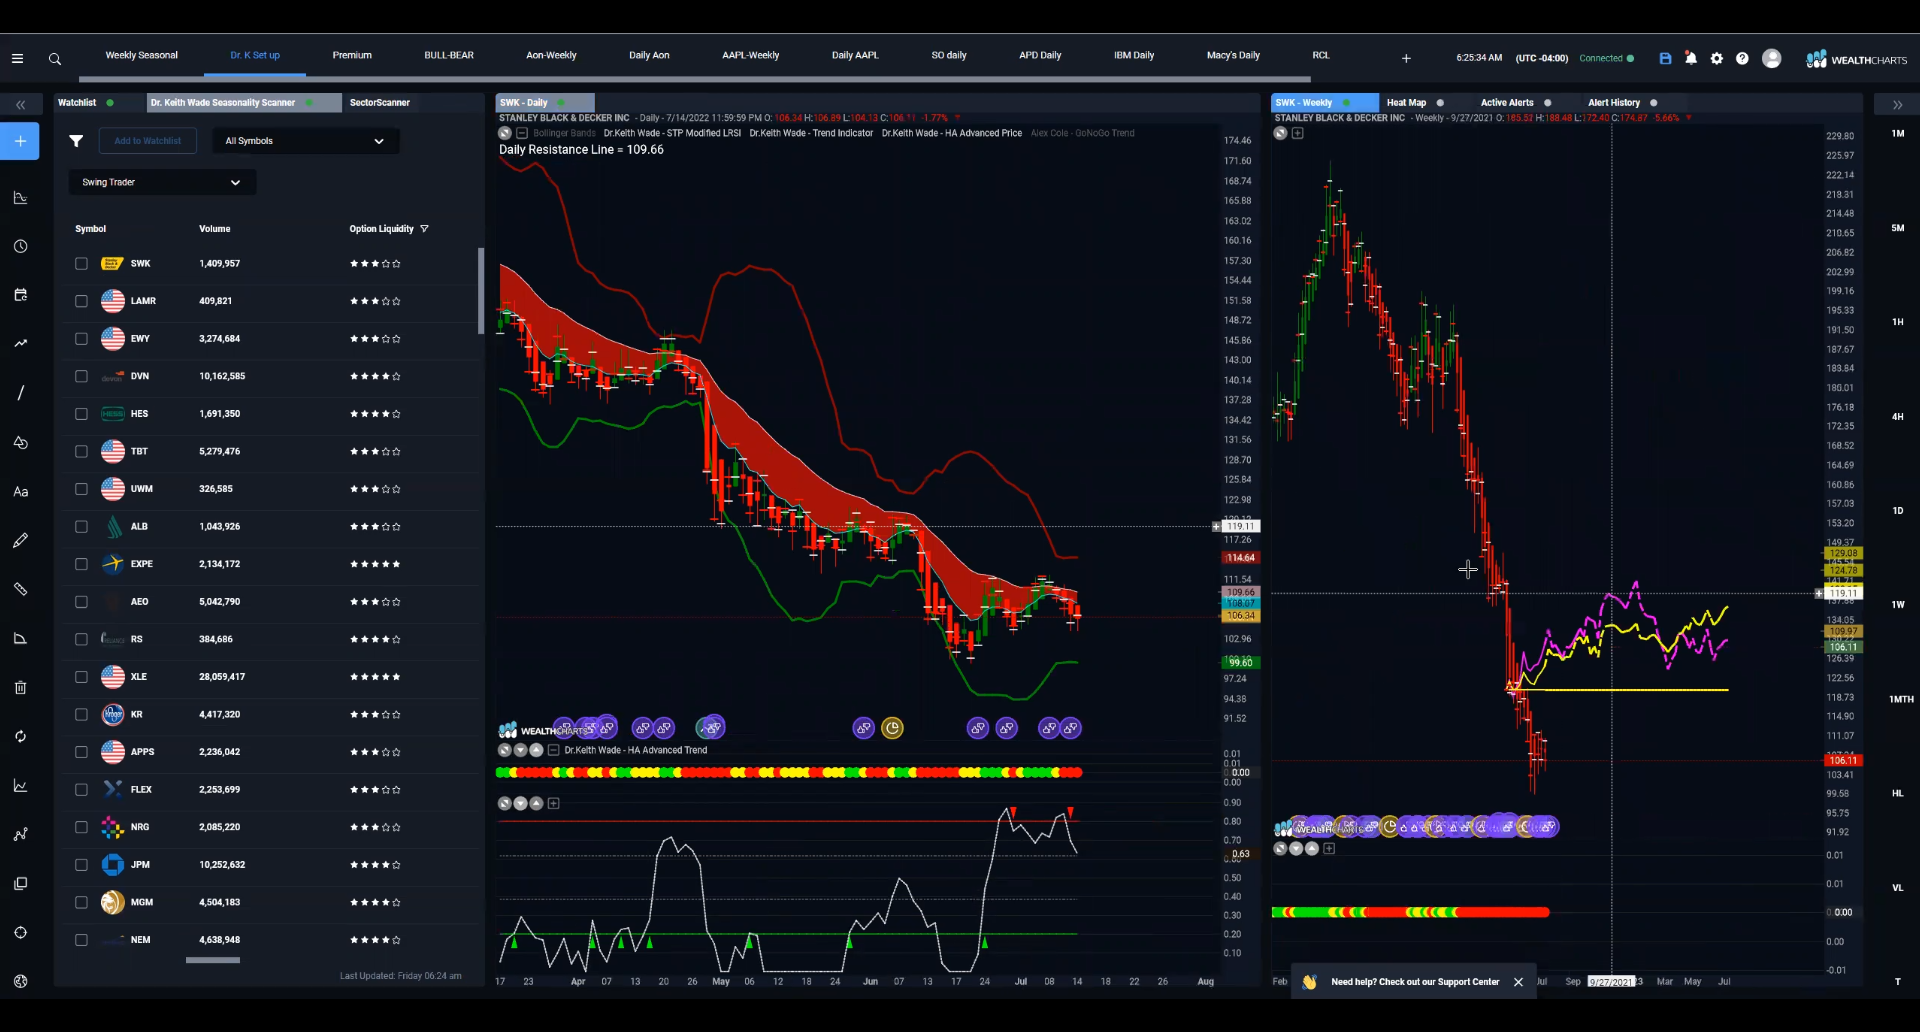Image resolution: width=1920 pixels, height=1032 pixels.
Task: Switch to the Weekly Seasonal tab
Action: pyautogui.click(x=142, y=55)
